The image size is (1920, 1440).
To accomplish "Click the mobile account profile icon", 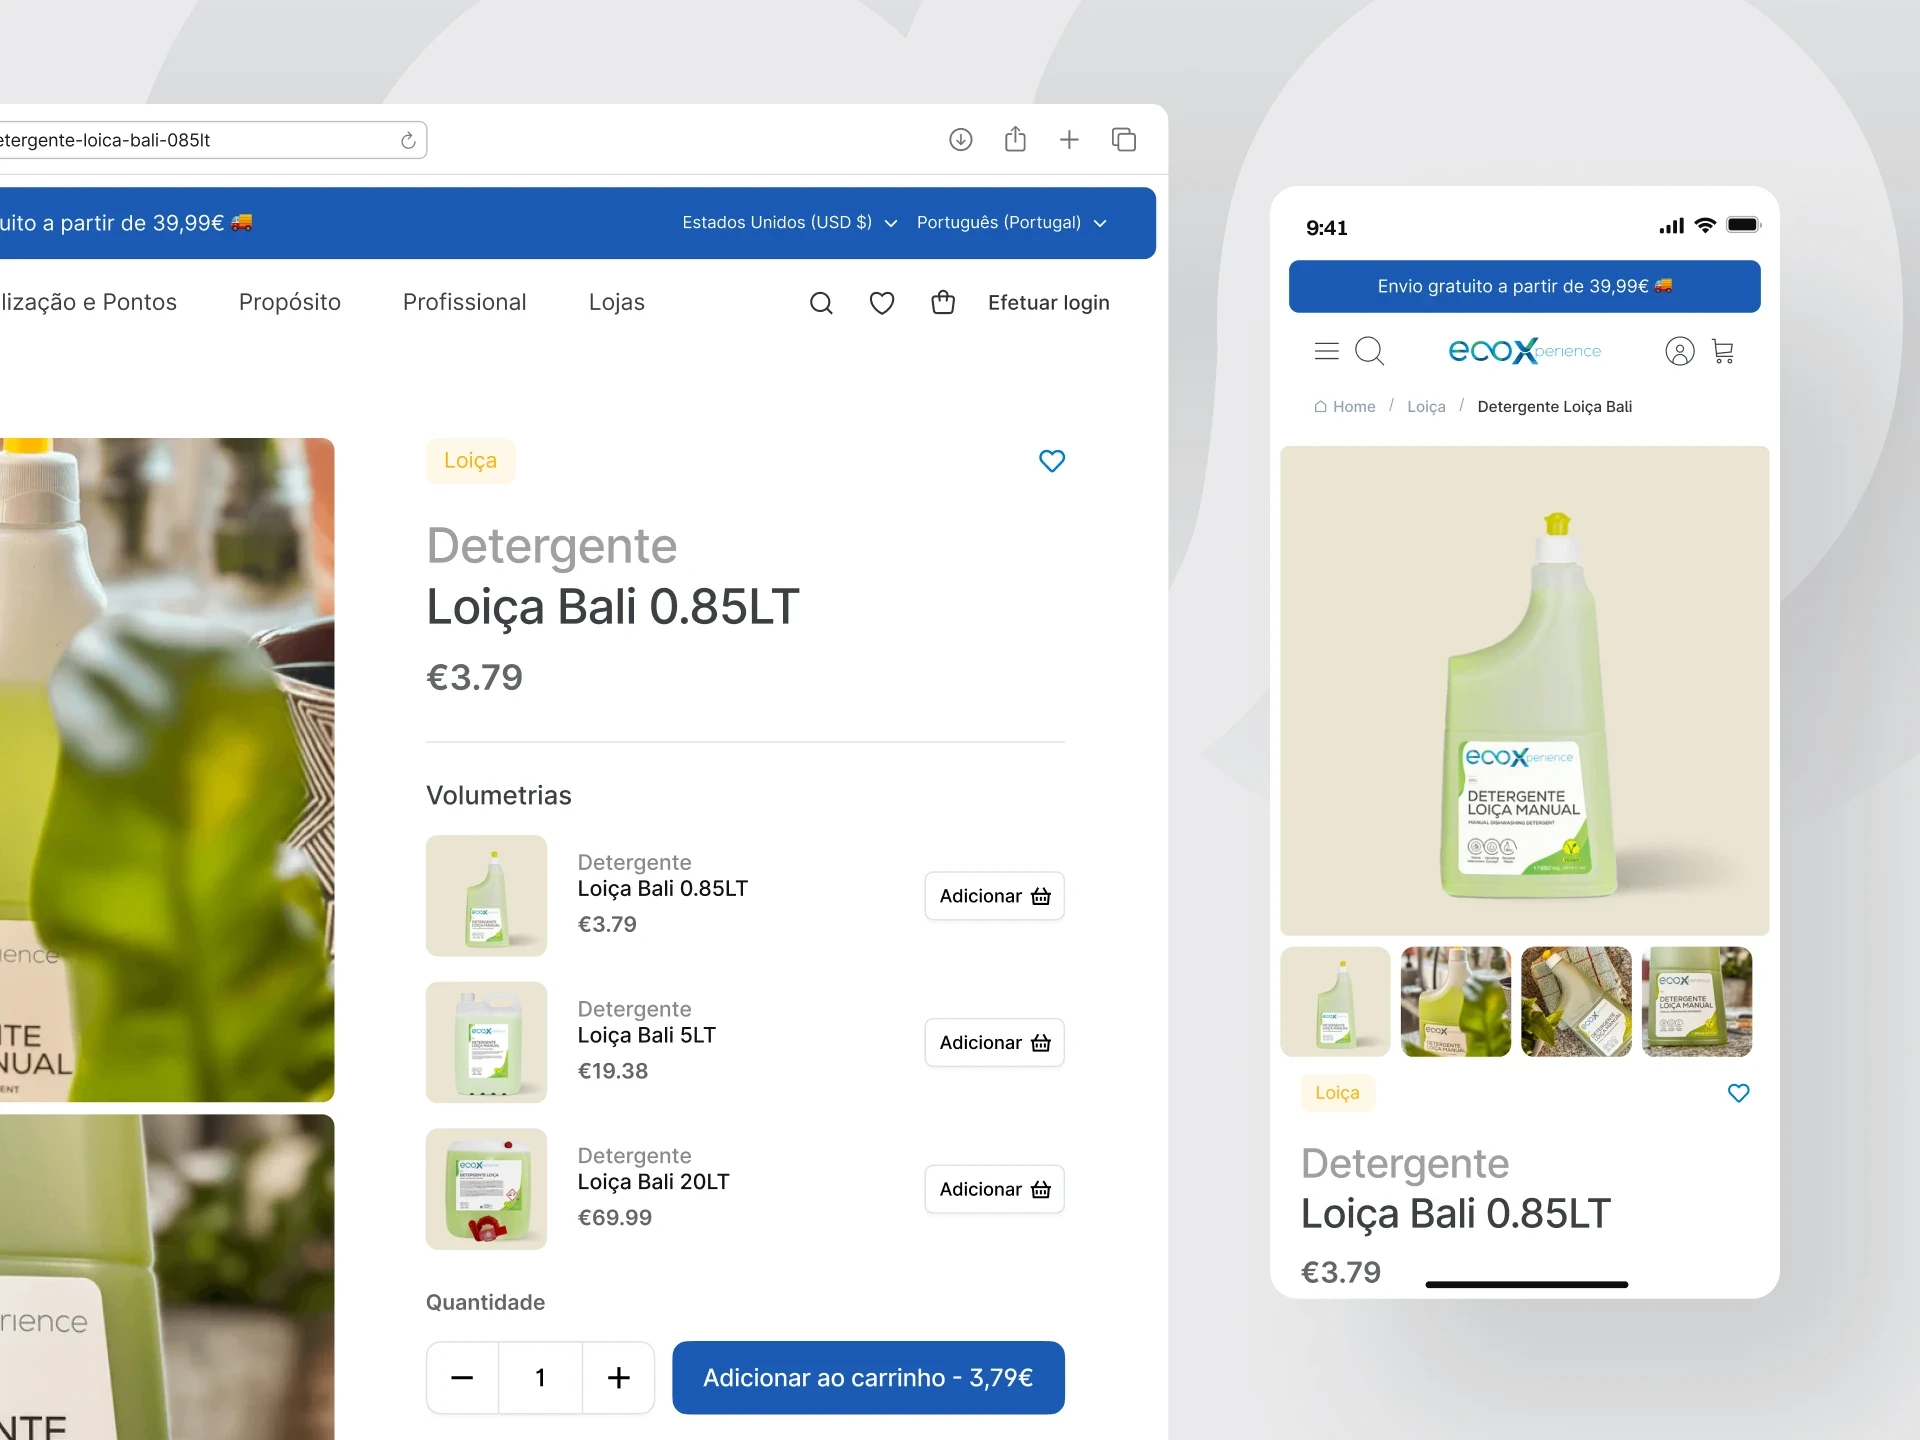I will coord(1679,351).
